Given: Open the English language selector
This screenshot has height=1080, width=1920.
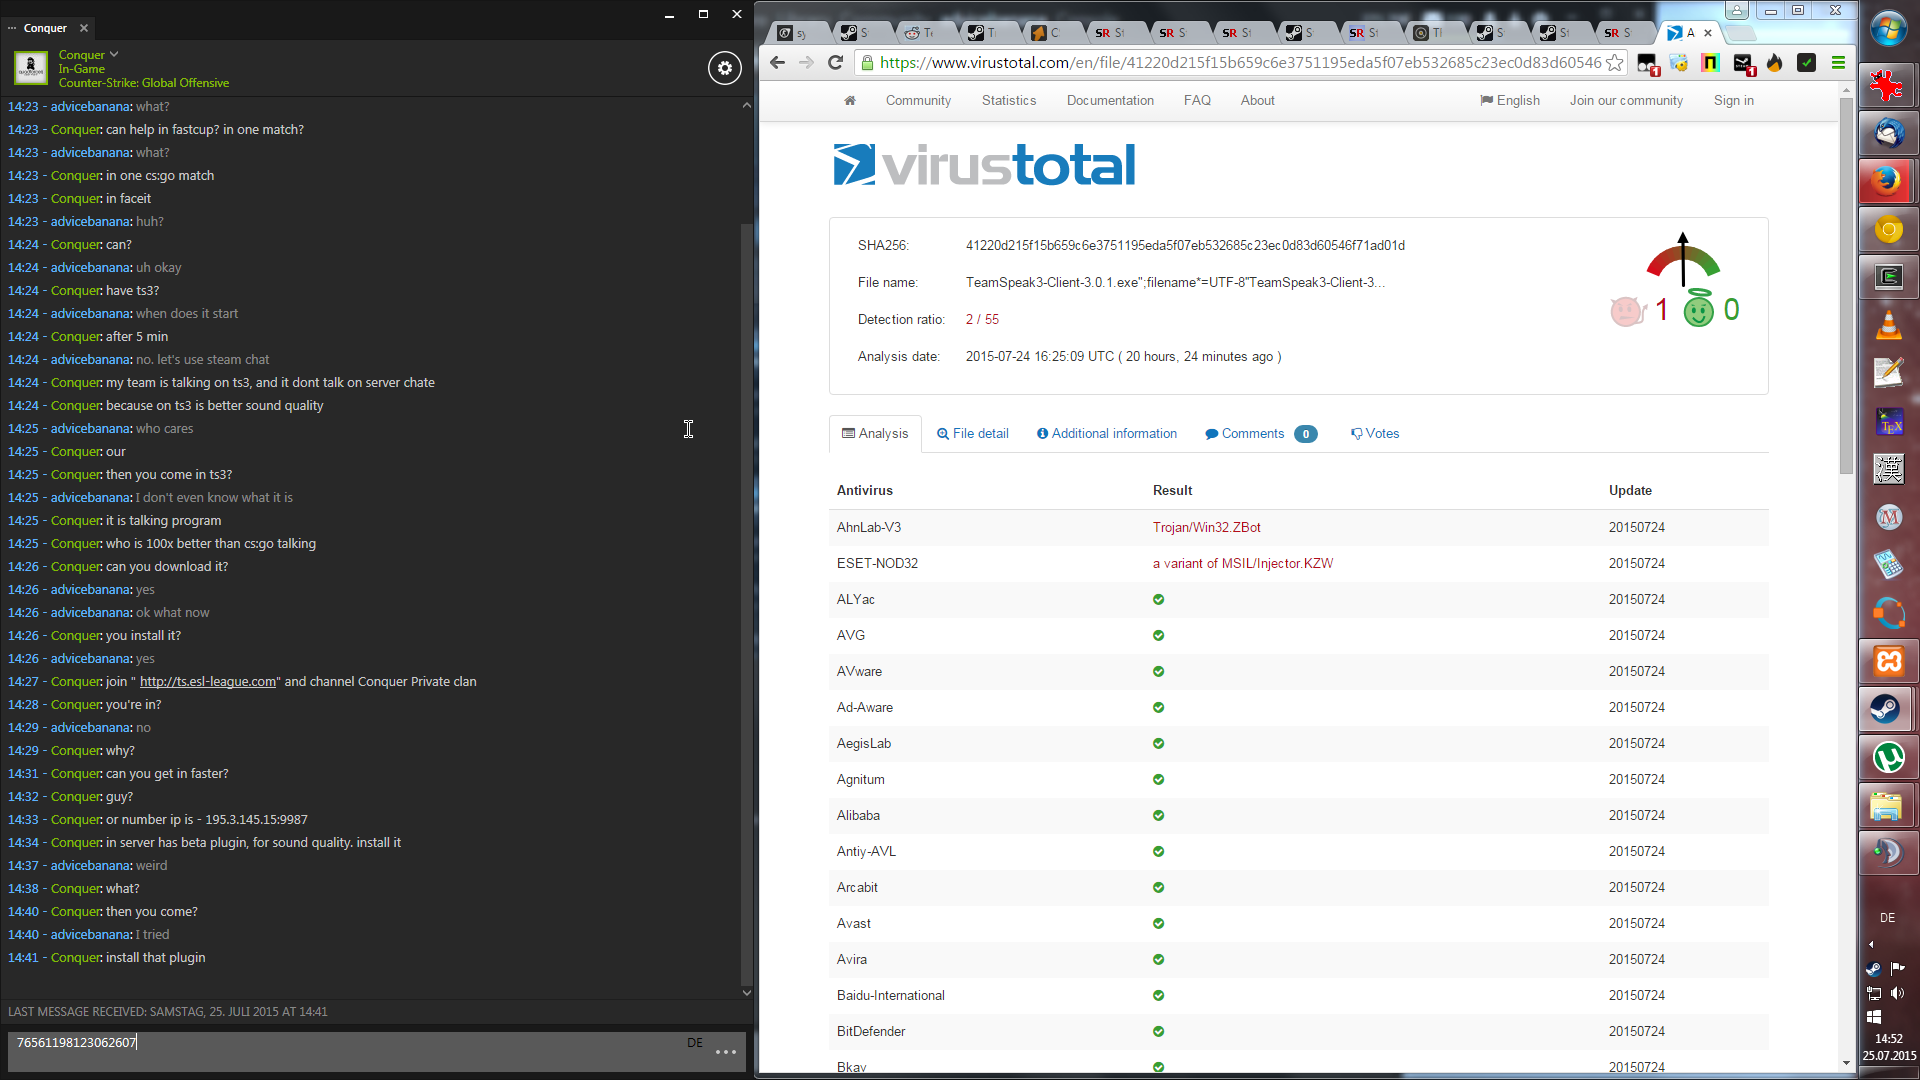Looking at the screenshot, I should click(x=1510, y=101).
